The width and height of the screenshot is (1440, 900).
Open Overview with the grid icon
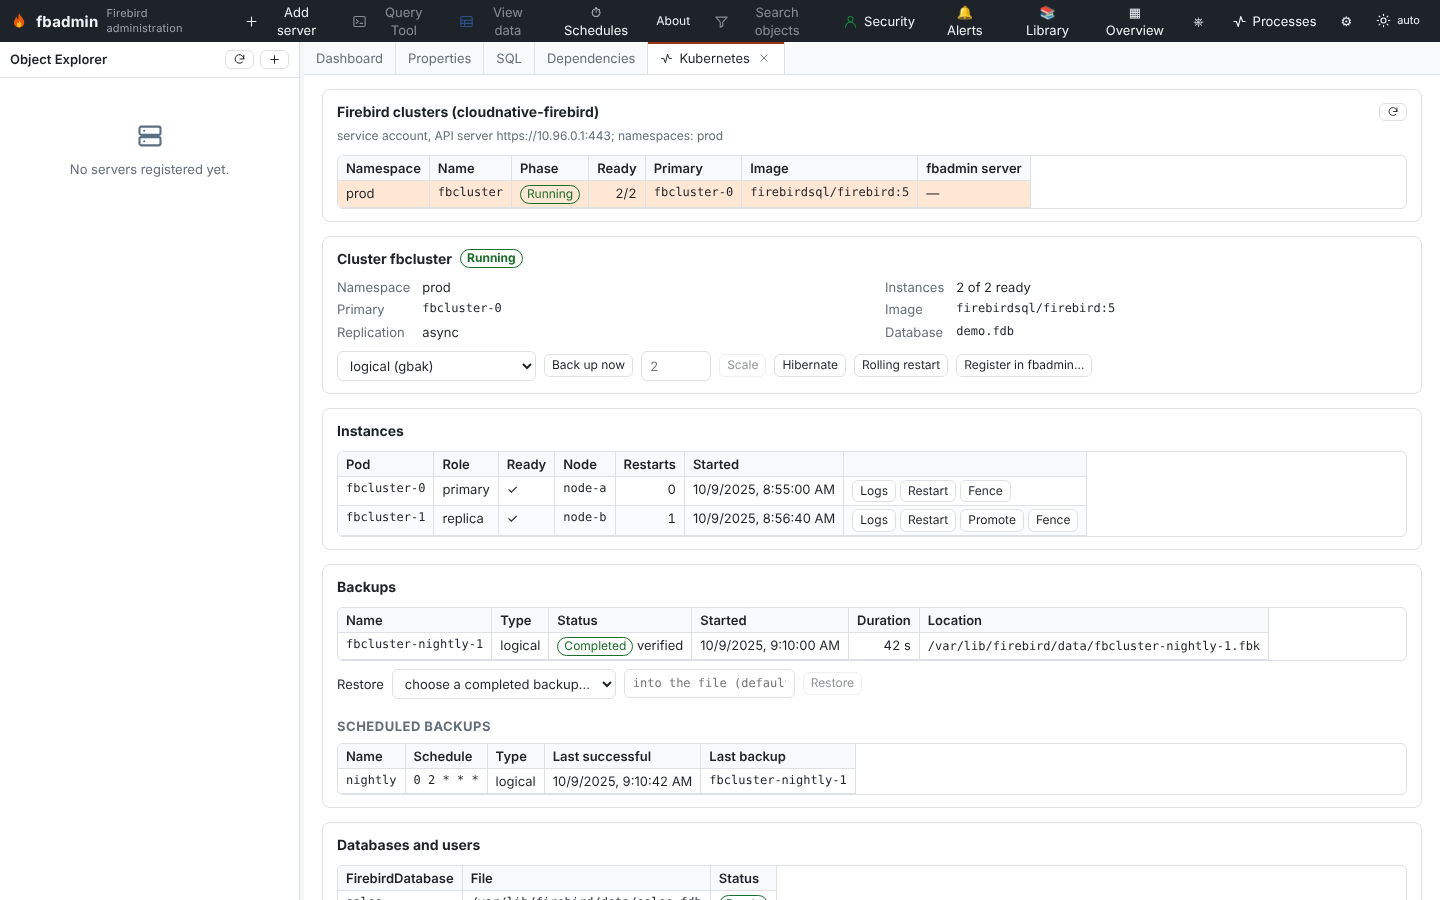[x=1134, y=21]
